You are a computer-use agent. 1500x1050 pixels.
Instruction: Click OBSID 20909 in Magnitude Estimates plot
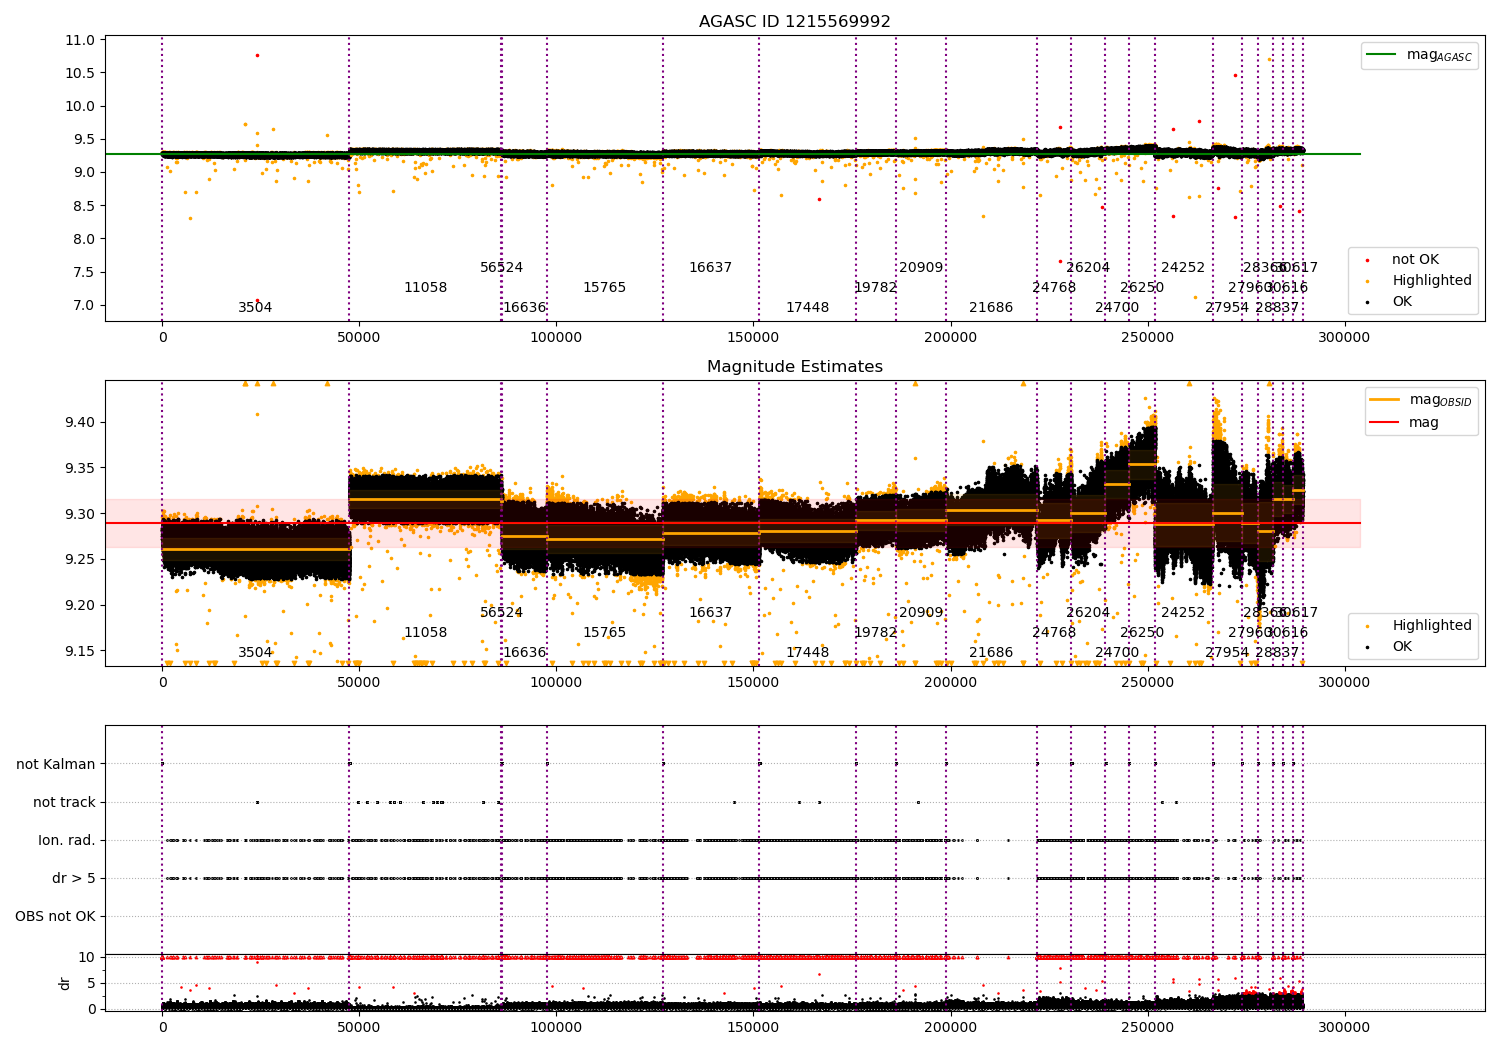pos(921,613)
